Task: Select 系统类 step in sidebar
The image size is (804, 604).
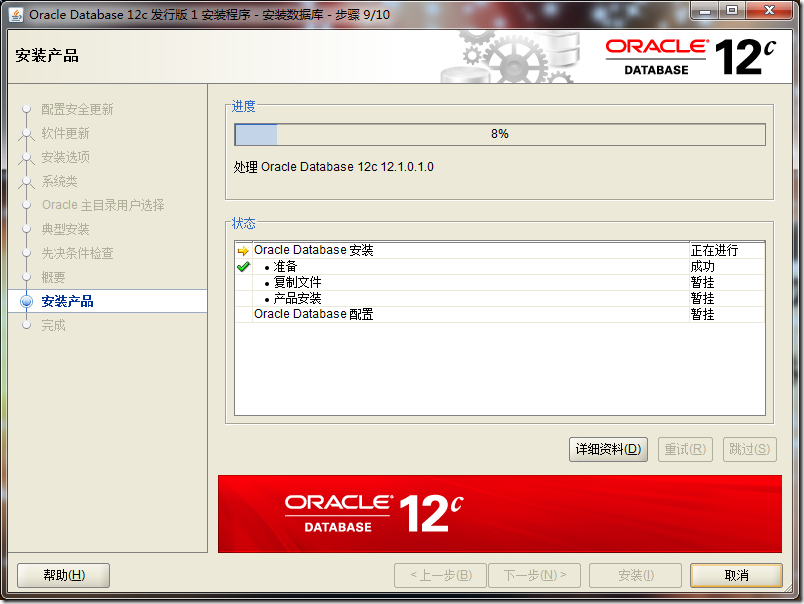Action: click(59, 182)
